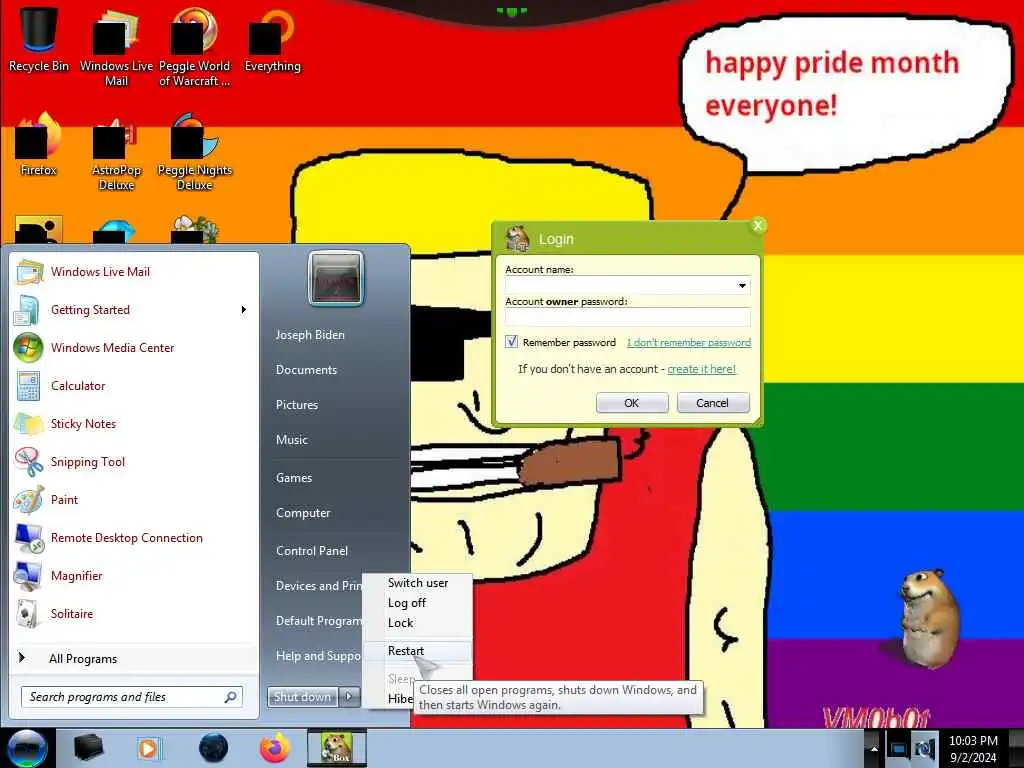The width and height of the screenshot is (1024, 768).
Task: Click the "create it here!" link
Action: [701, 369]
